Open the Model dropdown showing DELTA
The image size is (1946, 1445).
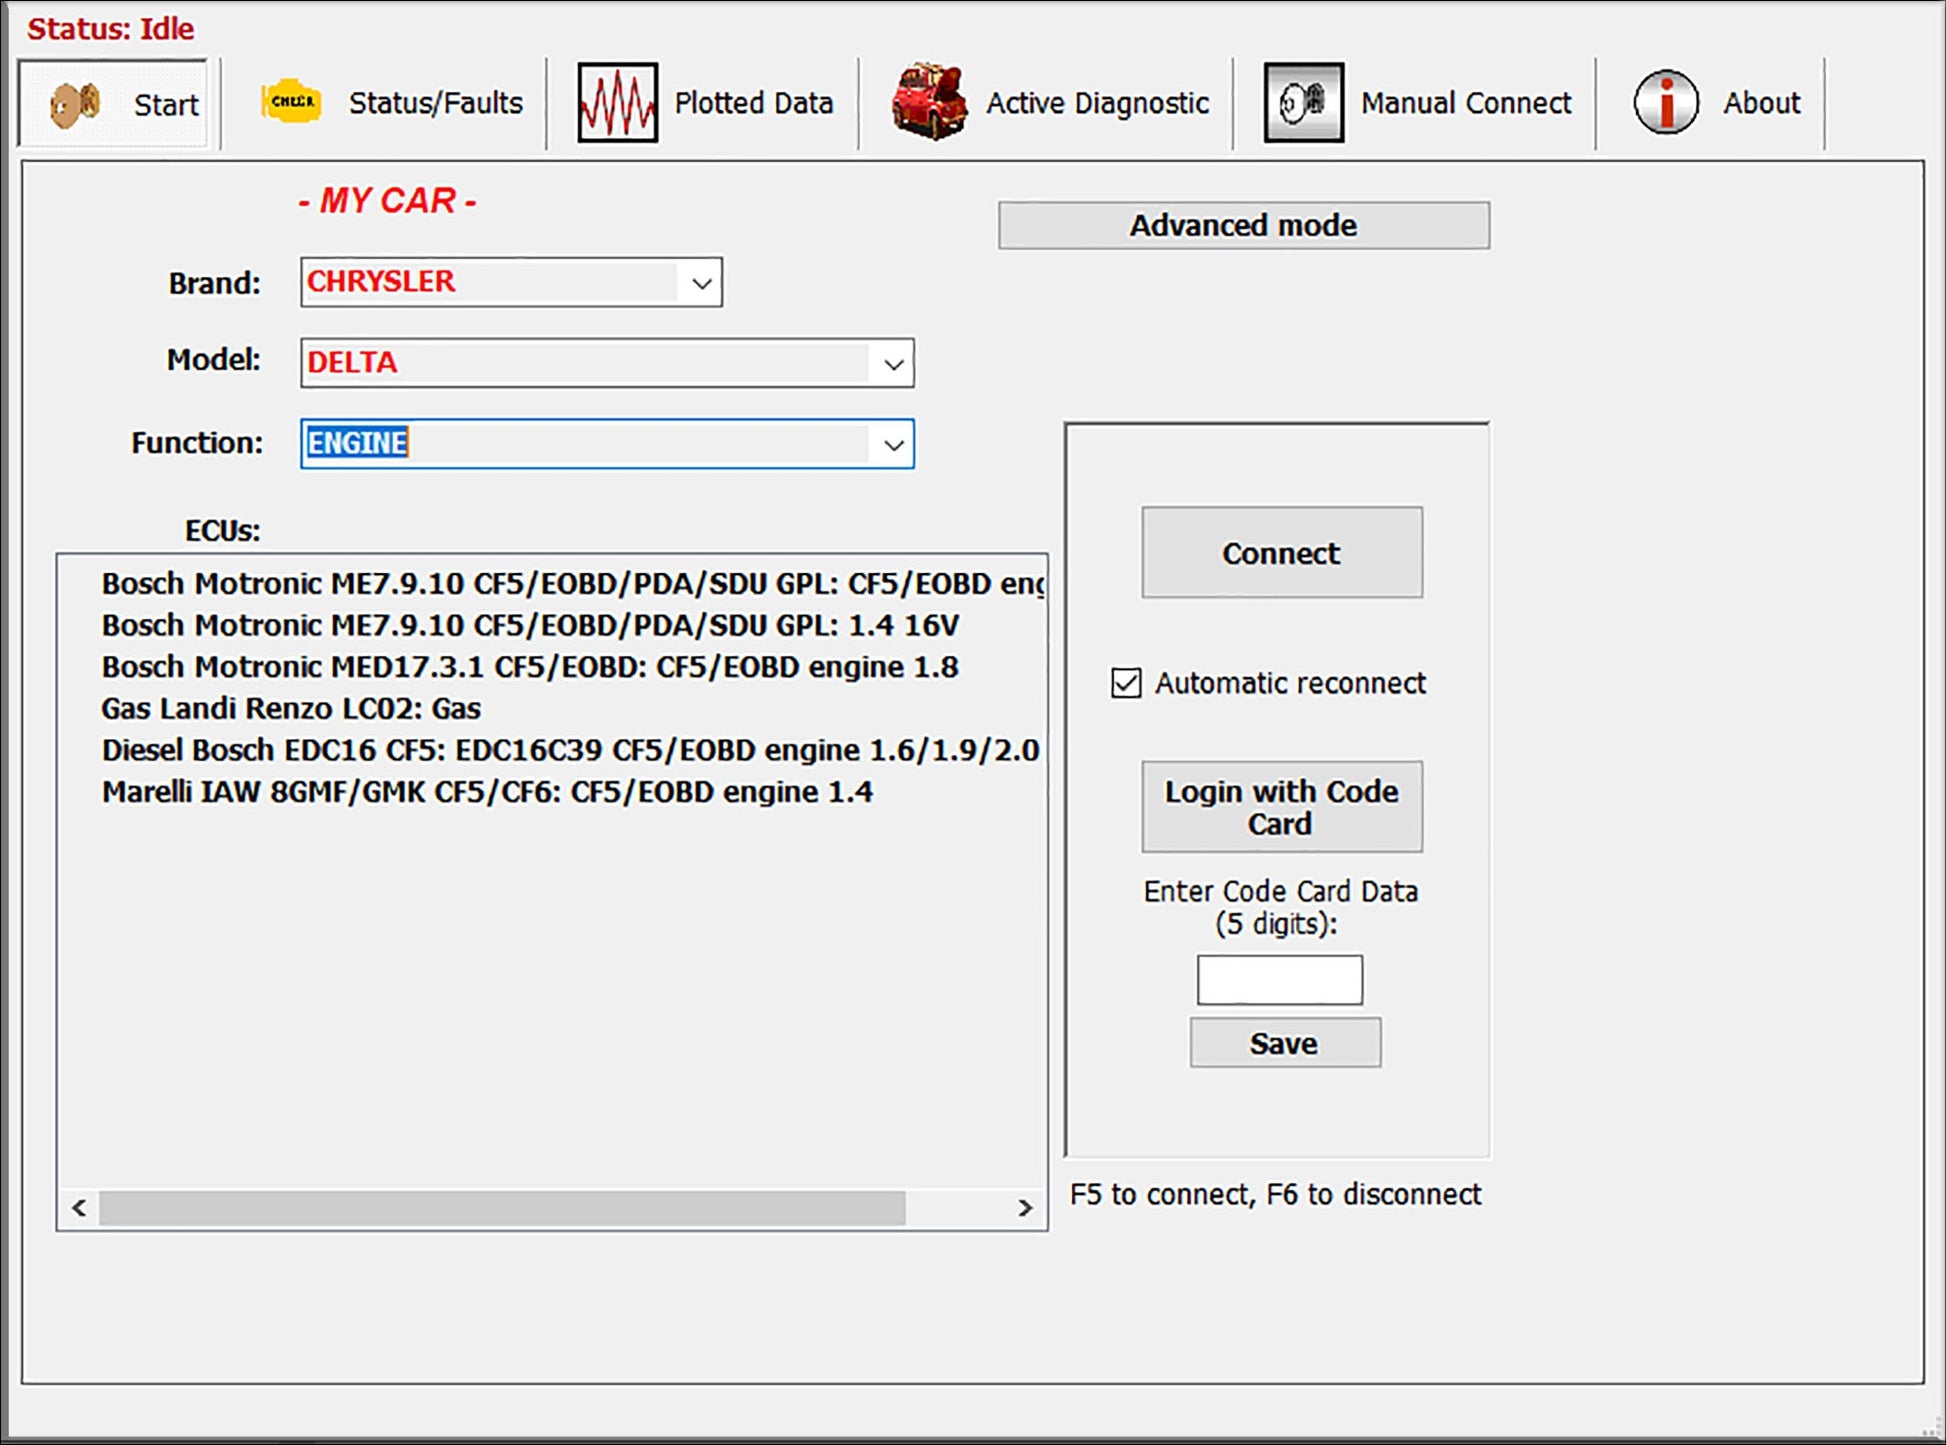coord(892,364)
